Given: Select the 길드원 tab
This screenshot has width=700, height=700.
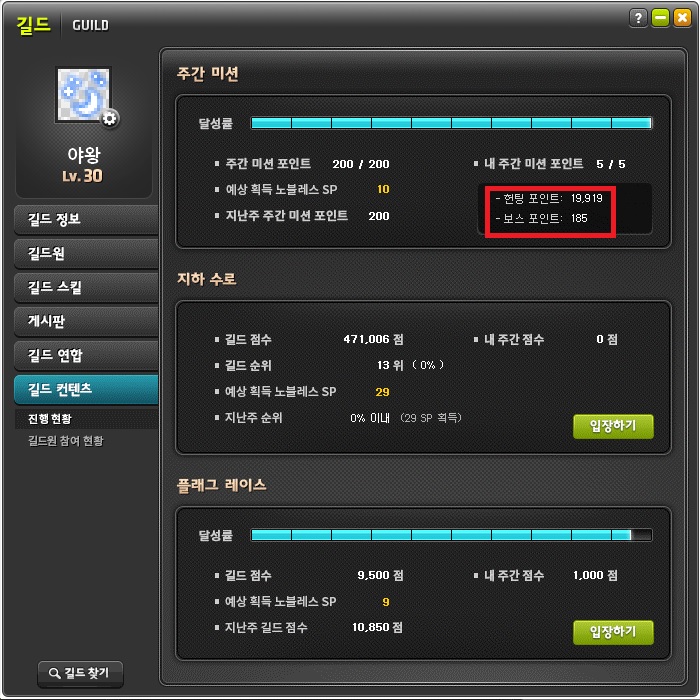Looking at the screenshot, I should 86,253.
